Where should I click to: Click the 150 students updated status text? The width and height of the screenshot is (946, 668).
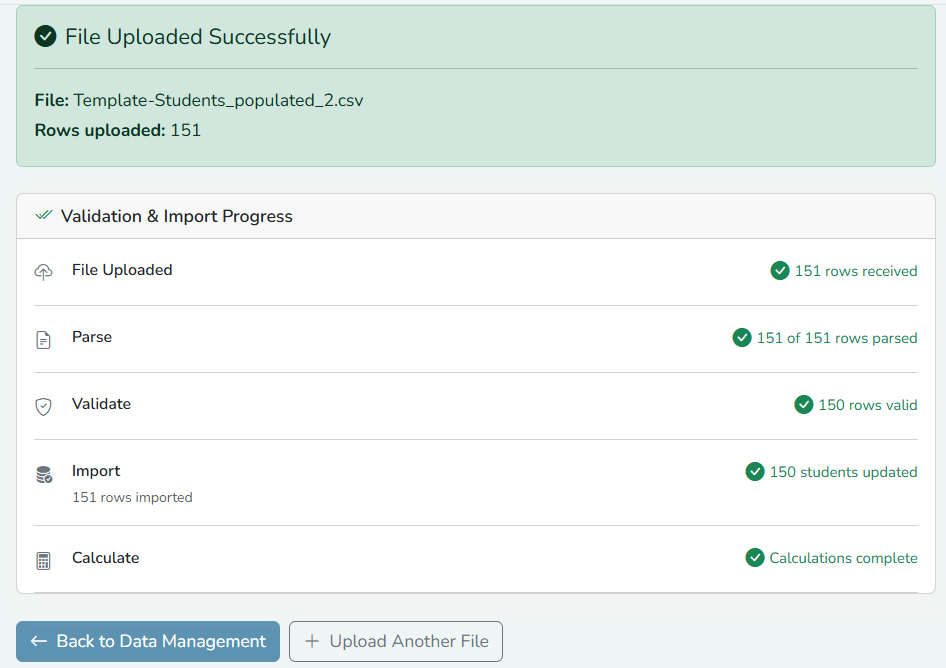[843, 472]
